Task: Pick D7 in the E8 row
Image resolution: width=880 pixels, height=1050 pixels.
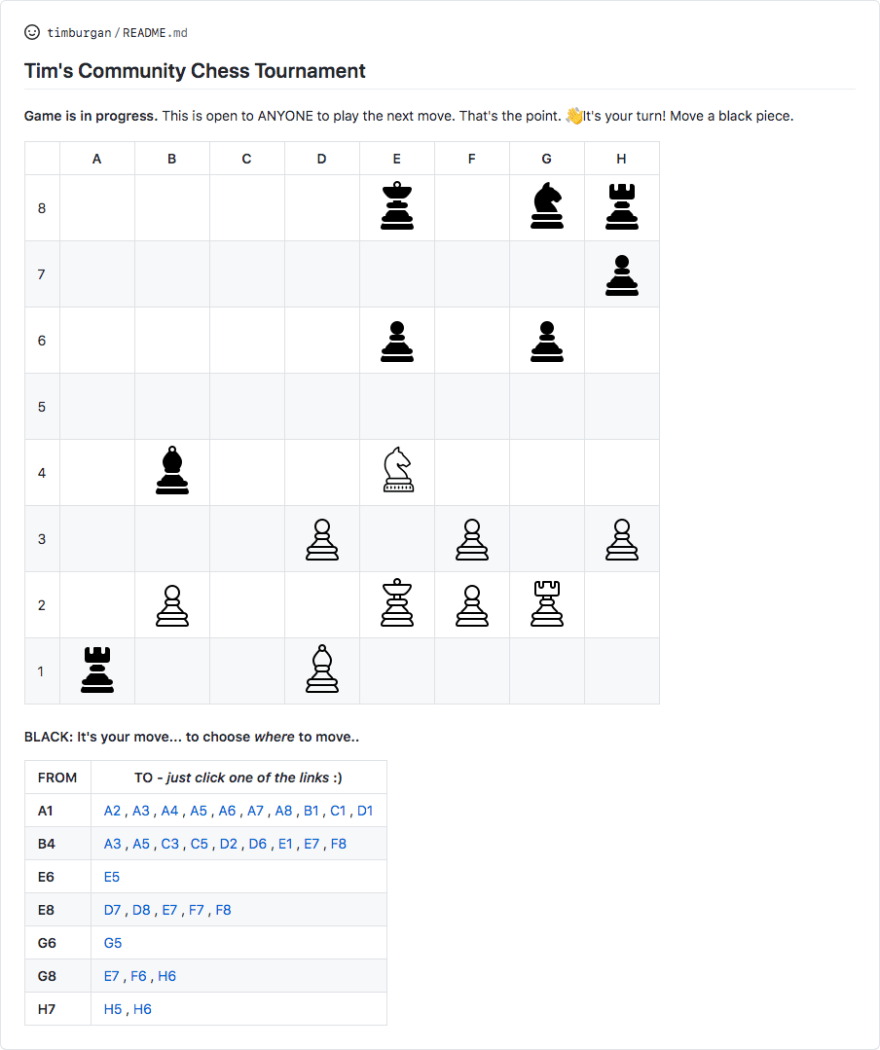Action: (112, 910)
